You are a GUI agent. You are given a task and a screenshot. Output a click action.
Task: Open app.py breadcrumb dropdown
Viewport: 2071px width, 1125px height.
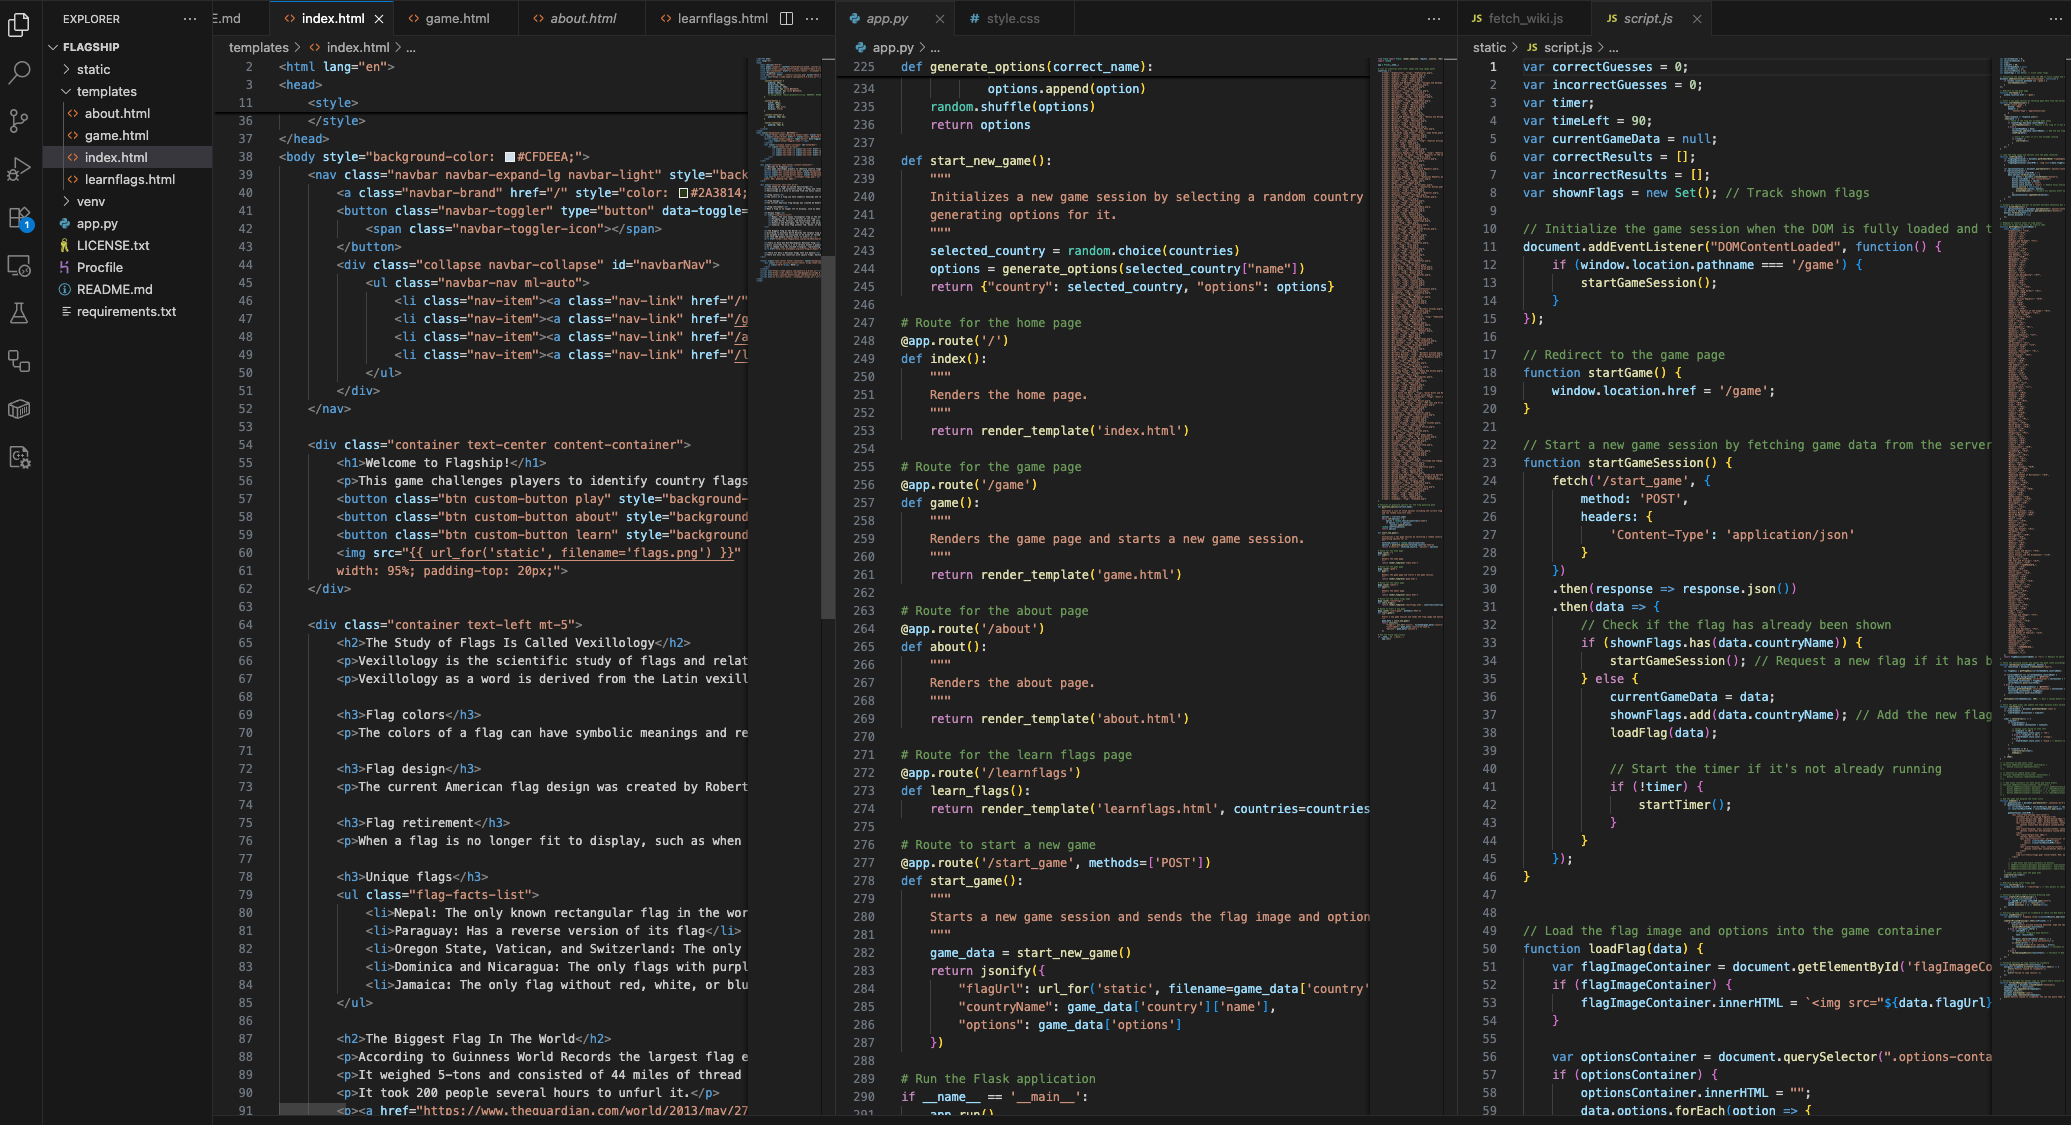[892, 47]
